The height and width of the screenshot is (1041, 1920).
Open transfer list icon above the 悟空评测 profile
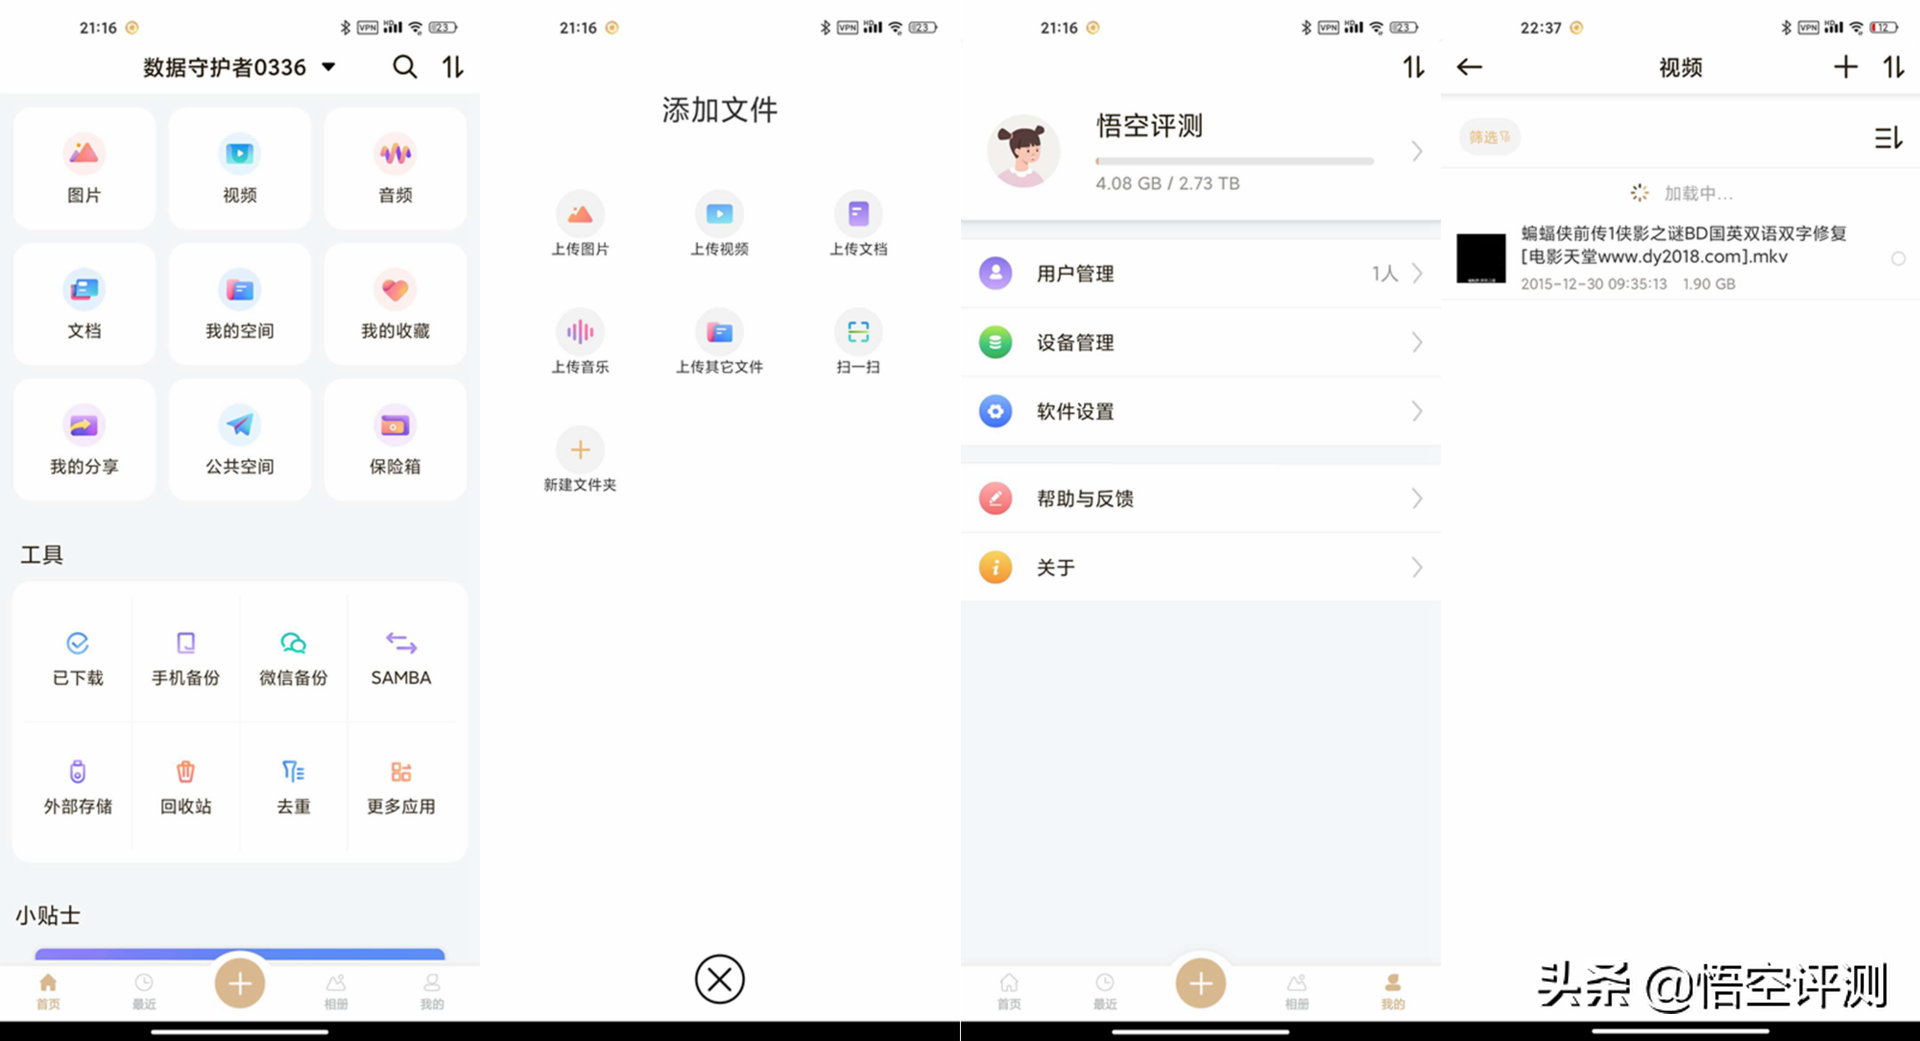(x=1413, y=67)
